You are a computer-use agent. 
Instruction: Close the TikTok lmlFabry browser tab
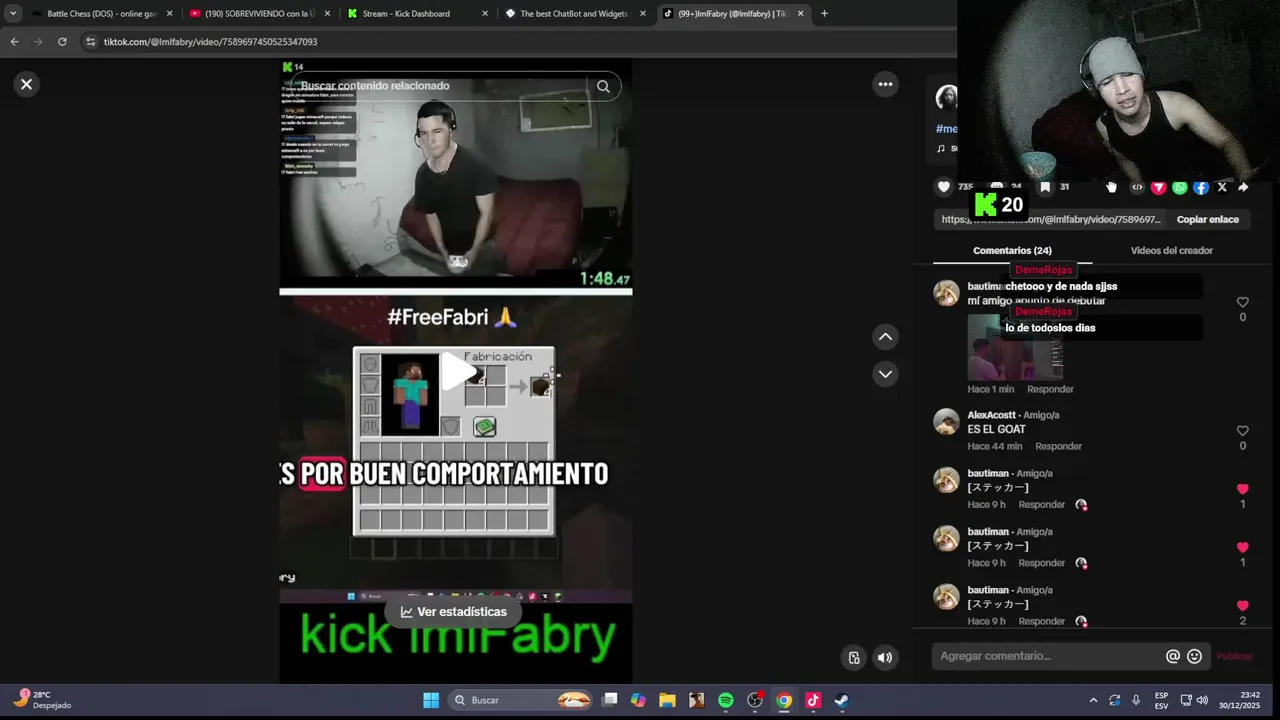click(800, 14)
